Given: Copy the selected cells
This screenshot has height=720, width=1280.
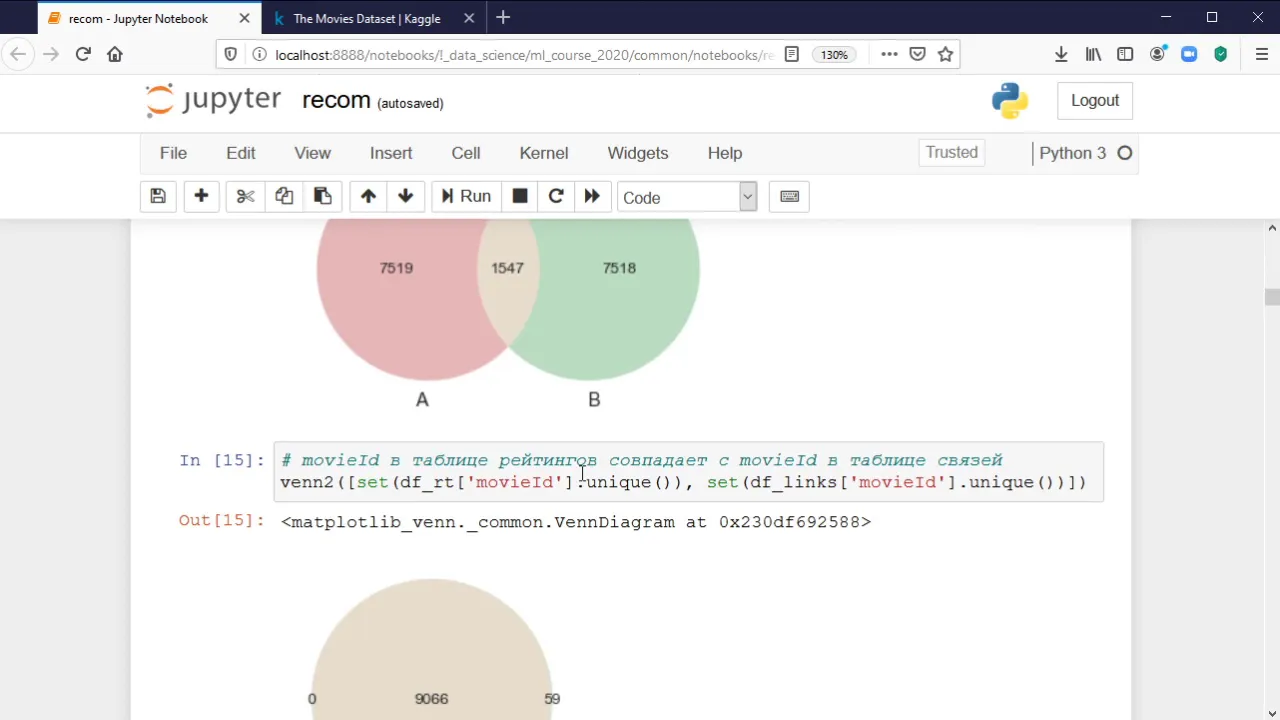Looking at the screenshot, I should point(284,197).
